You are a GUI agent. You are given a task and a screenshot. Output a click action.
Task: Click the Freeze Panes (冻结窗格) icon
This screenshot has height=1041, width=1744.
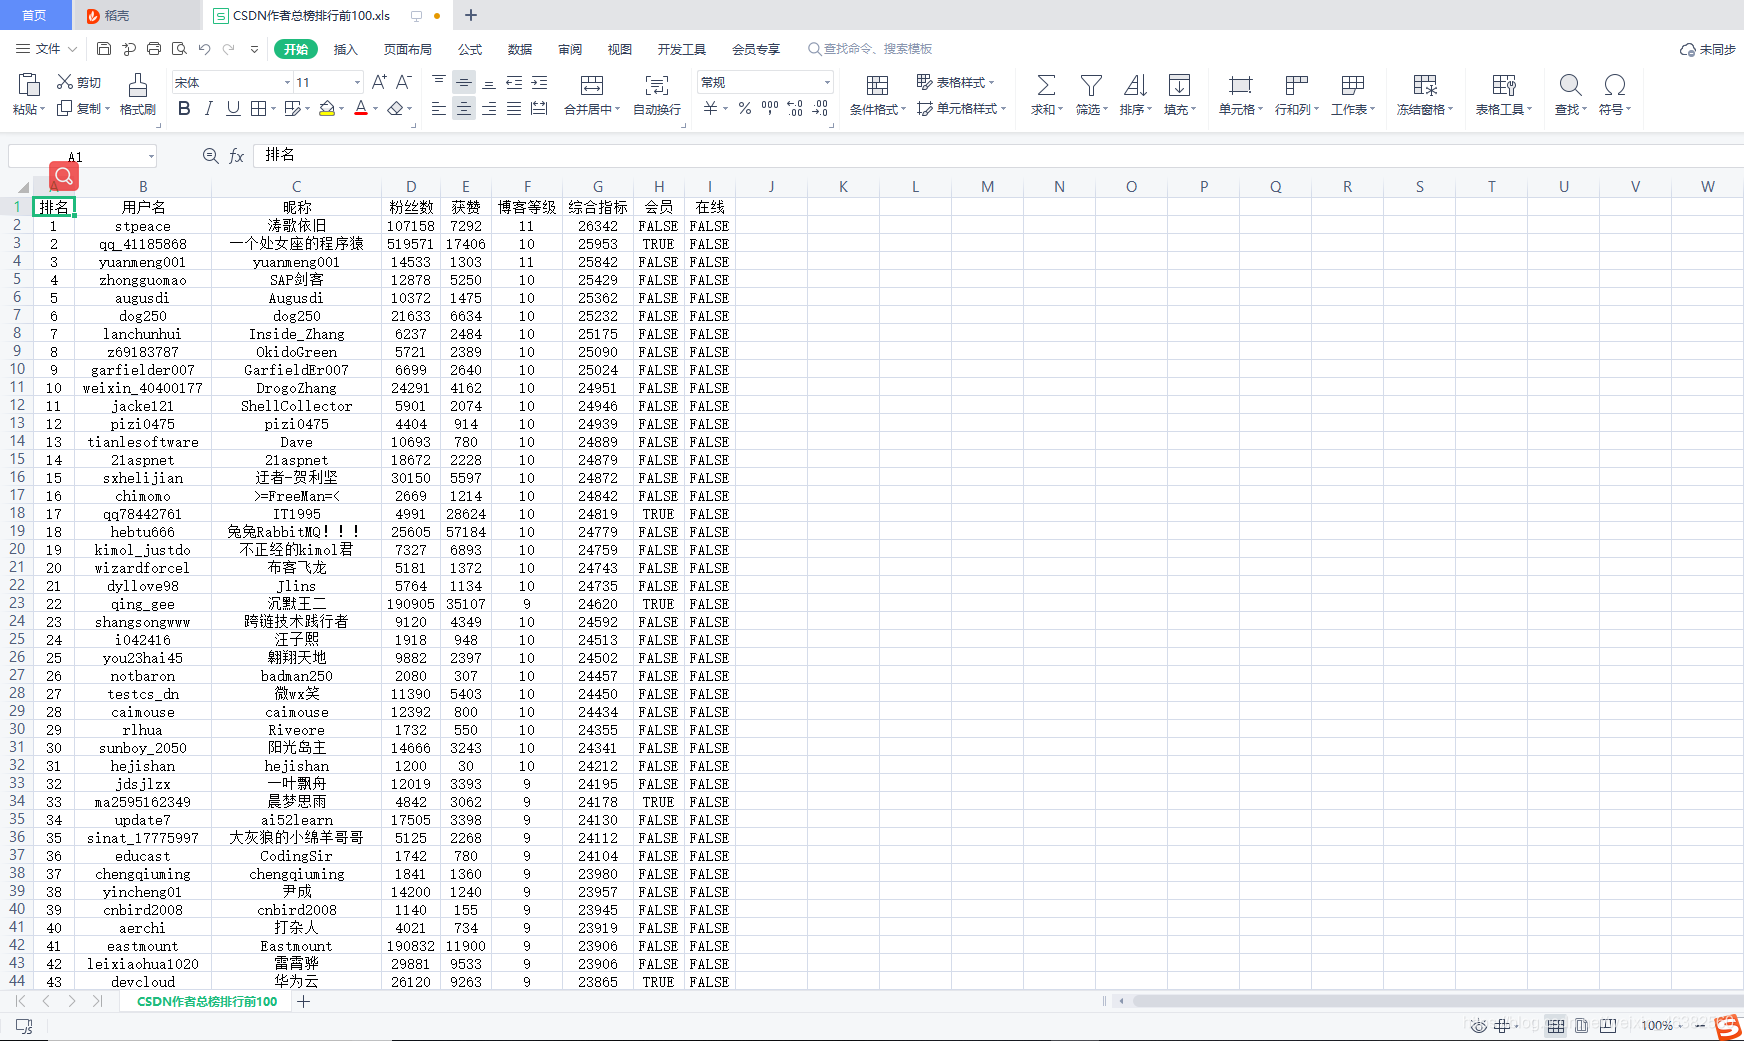pyautogui.click(x=1425, y=85)
